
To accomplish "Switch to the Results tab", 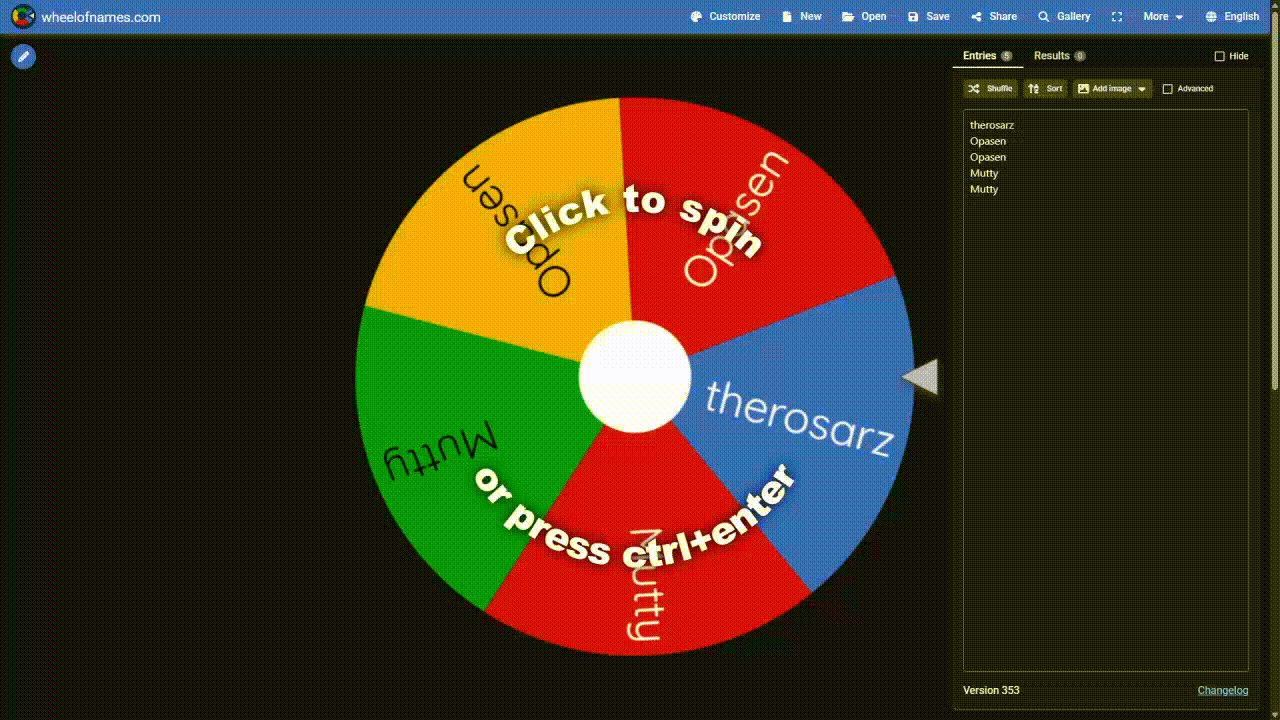I will coord(1059,56).
